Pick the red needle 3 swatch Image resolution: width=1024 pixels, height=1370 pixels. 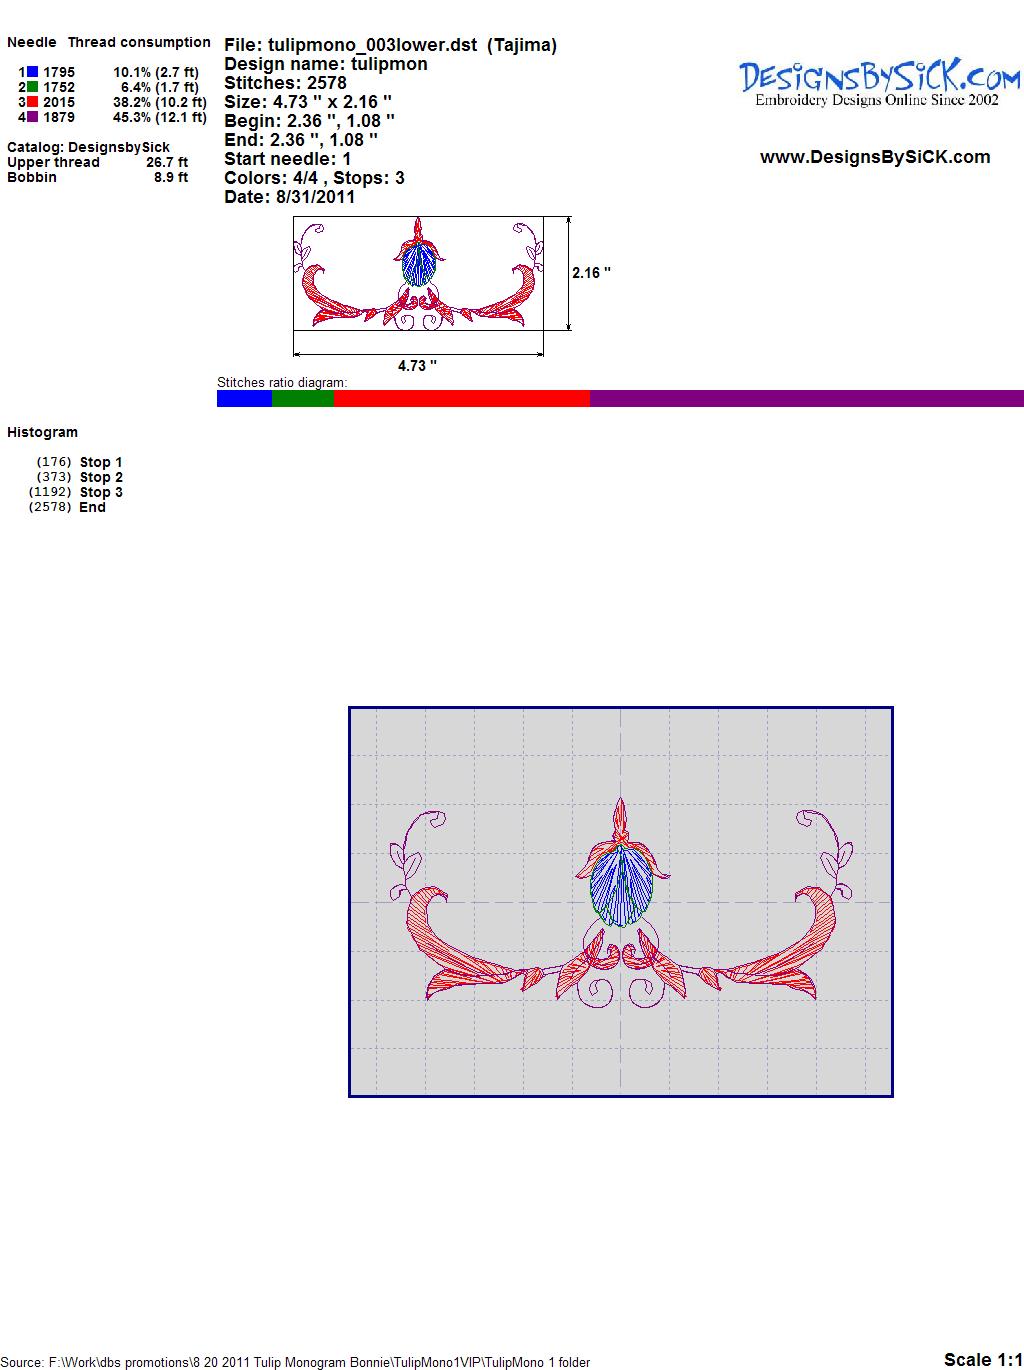tap(32, 102)
